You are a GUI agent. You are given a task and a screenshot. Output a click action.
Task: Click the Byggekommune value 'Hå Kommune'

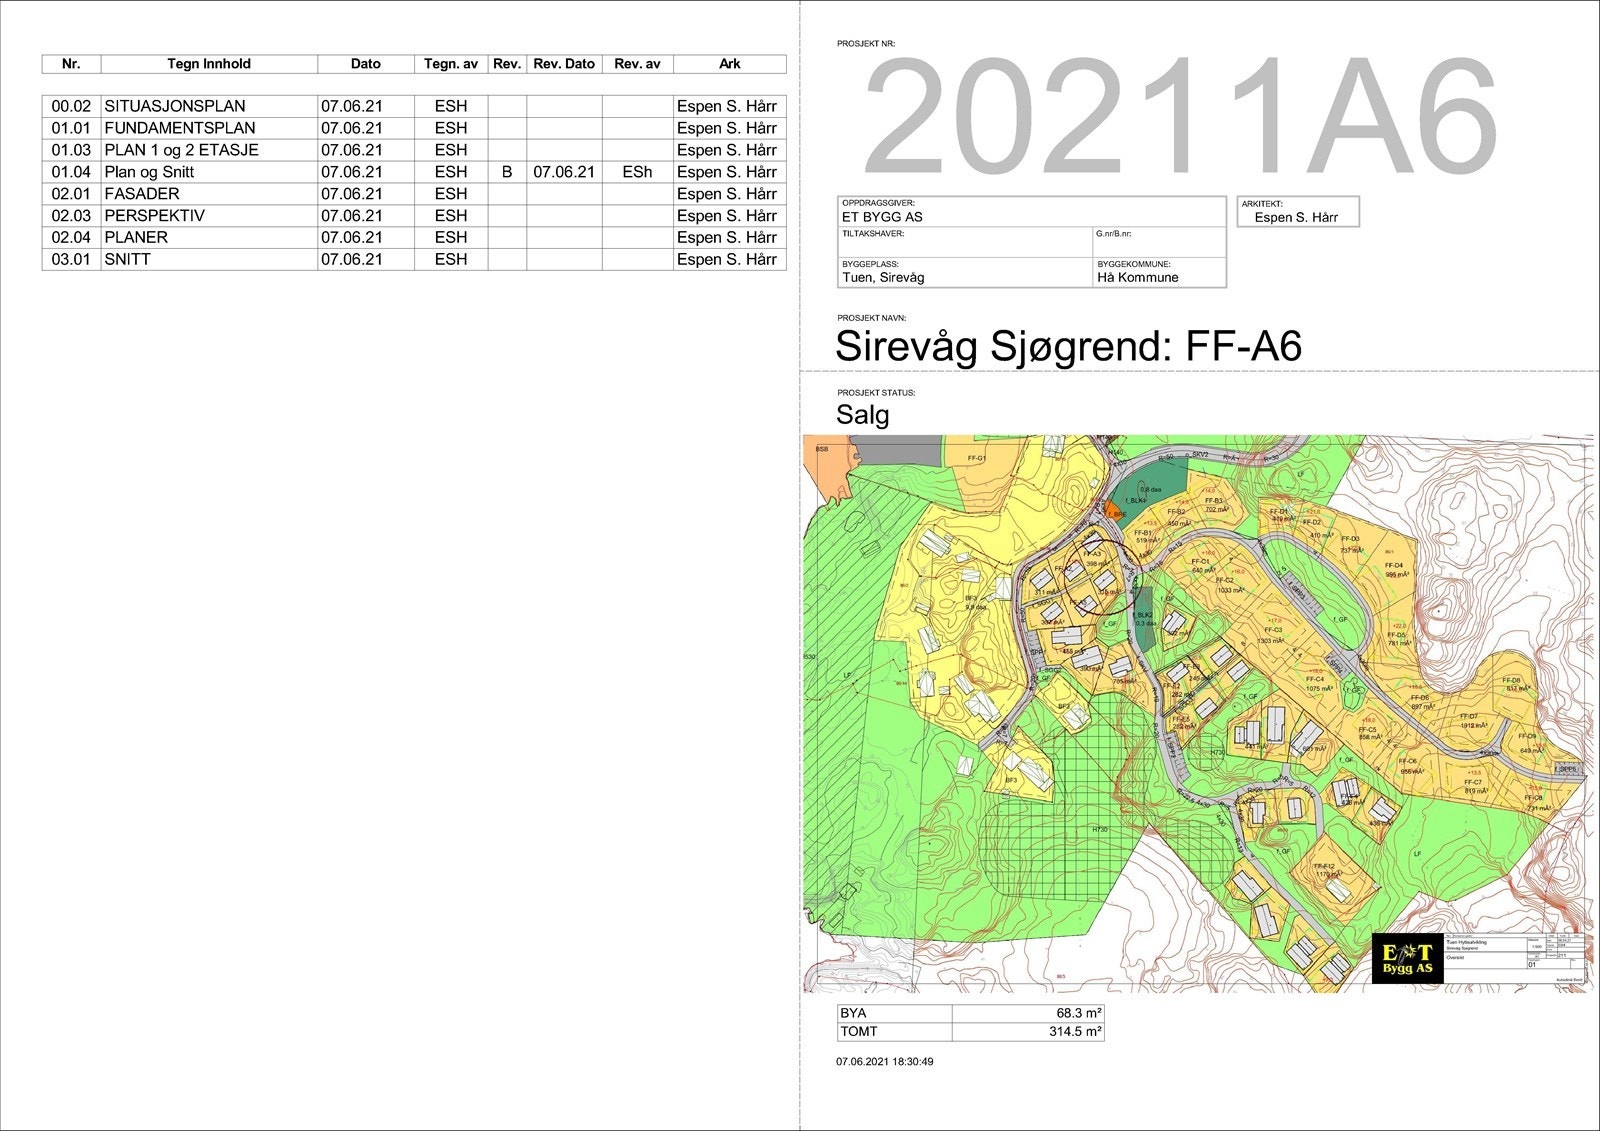click(x=1138, y=277)
